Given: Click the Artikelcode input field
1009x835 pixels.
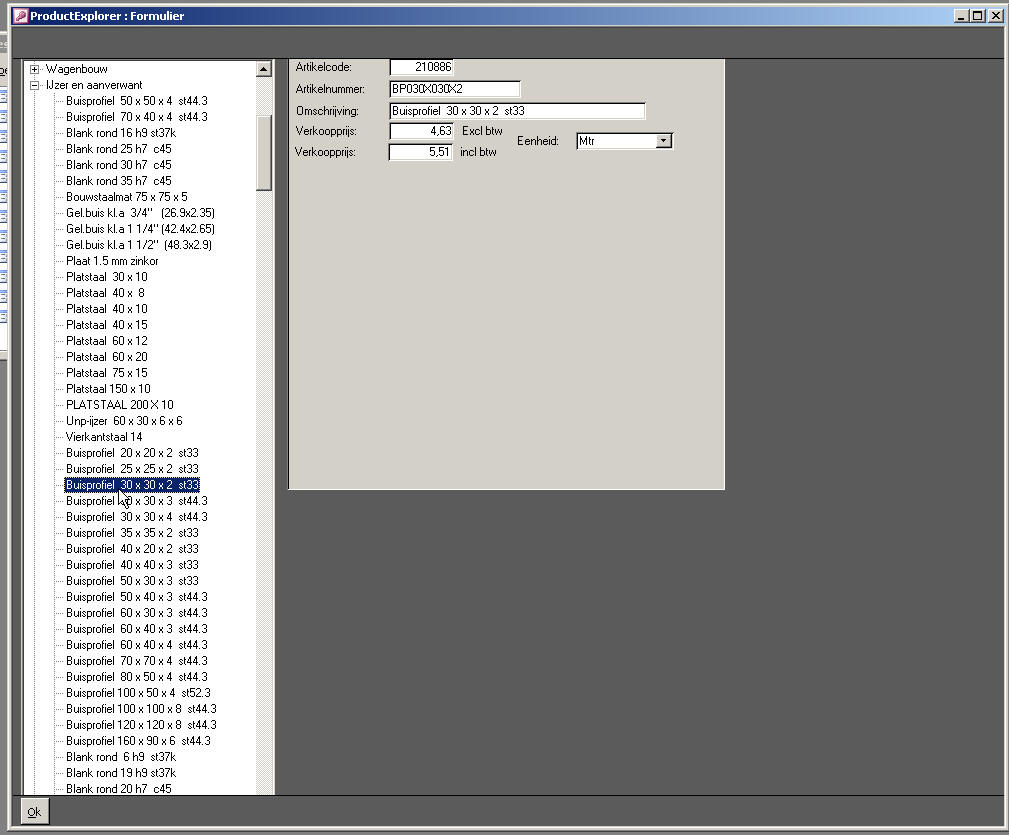Looking at the screenshot, I should coord(421,67).
